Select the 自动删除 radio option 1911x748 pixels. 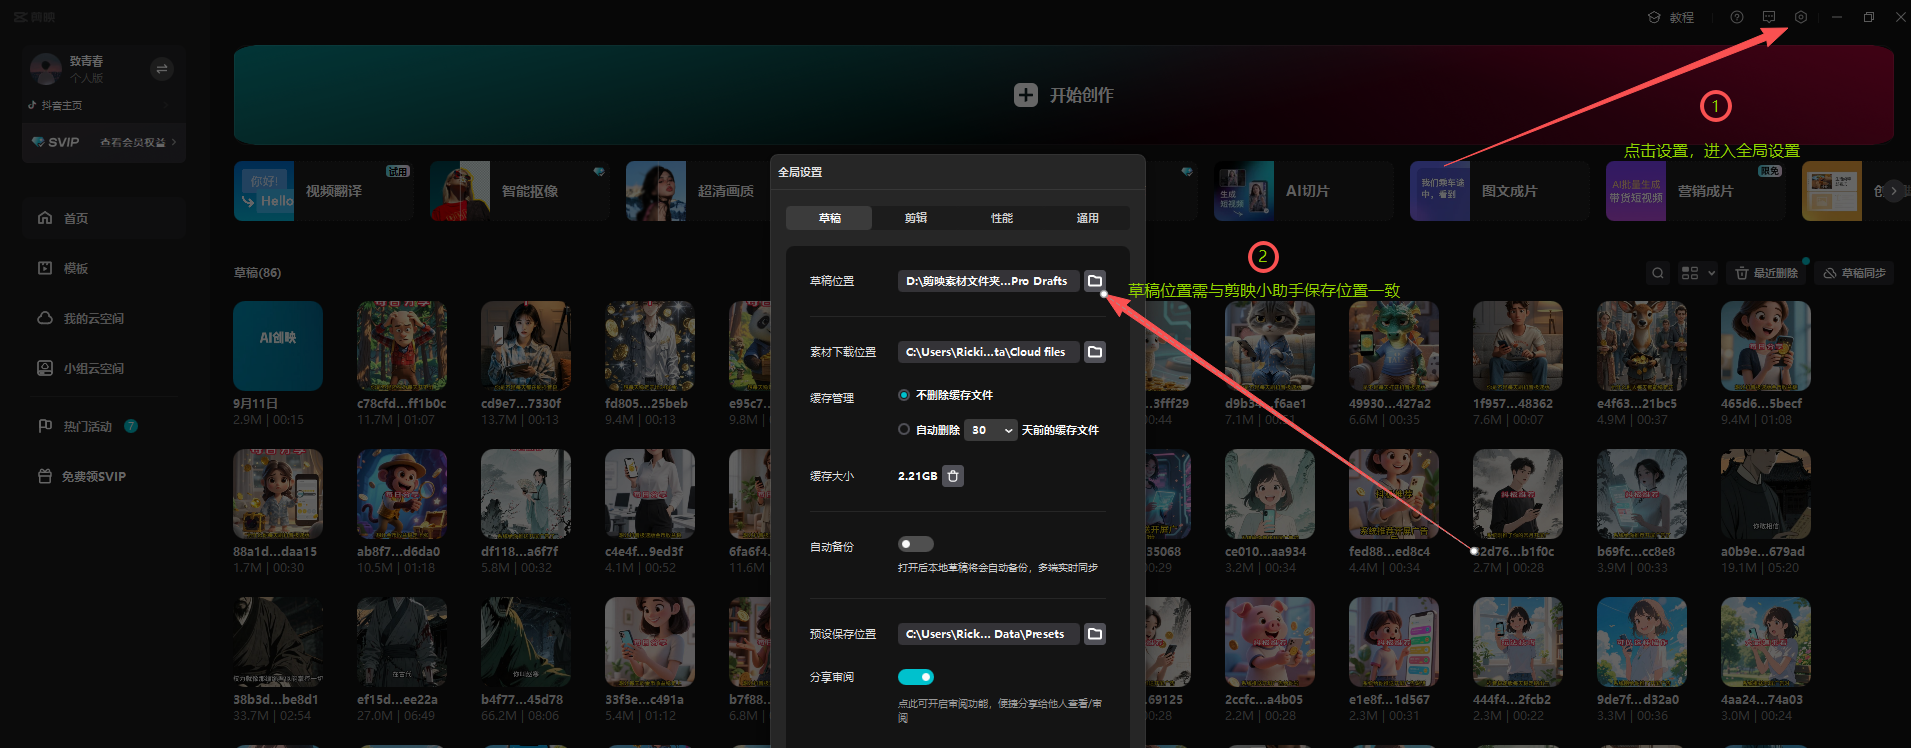pyautogui.click(x=904, y=430)
